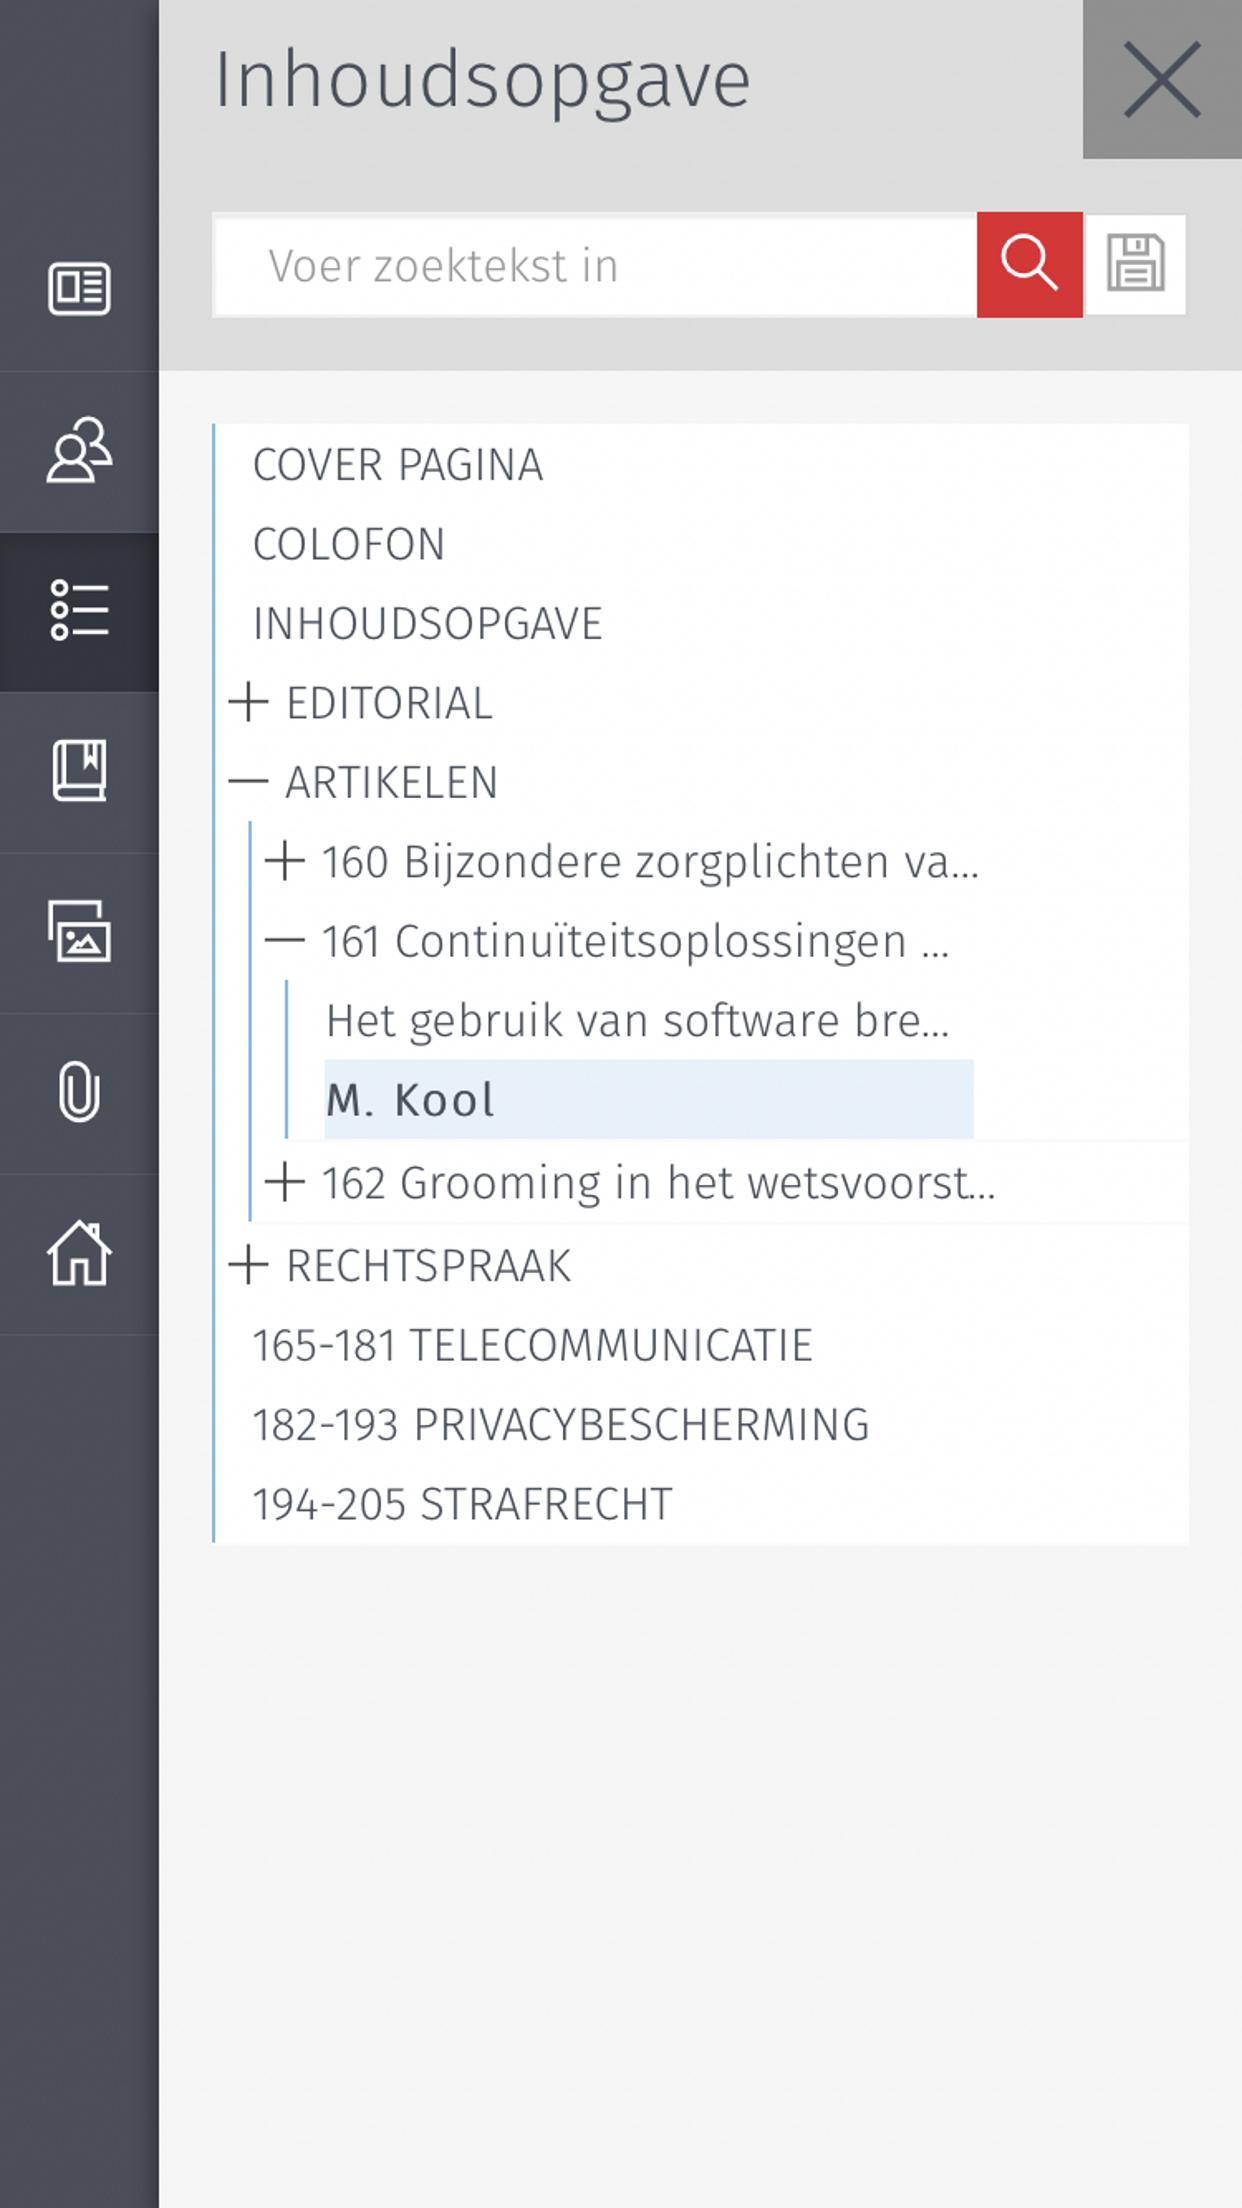This screenshot has height=2208, width=1242.
Task: Expand the EDITORIAL section
Action: point(248,703)
